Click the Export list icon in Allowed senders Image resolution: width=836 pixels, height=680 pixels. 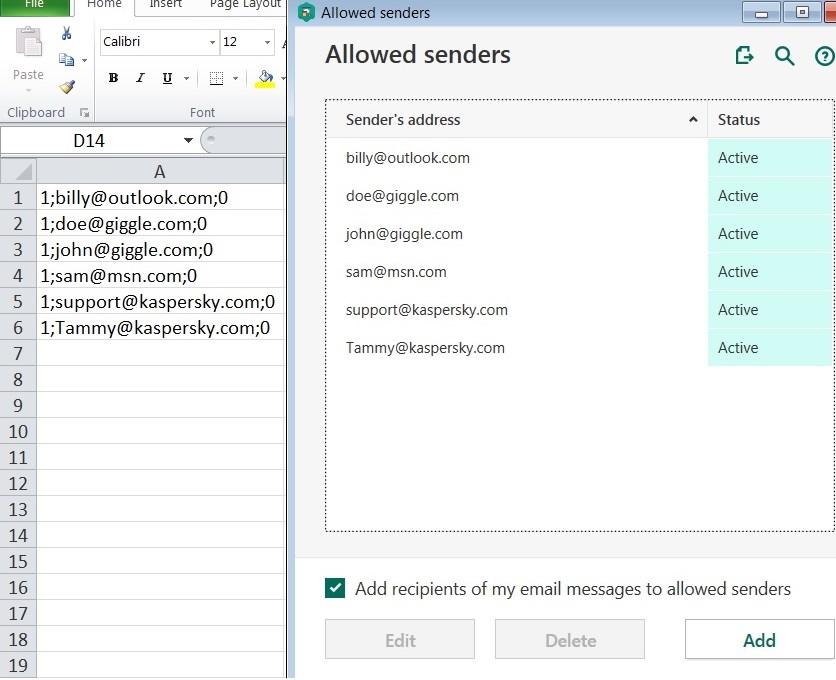pyautogui.click(x=744, y=55)
